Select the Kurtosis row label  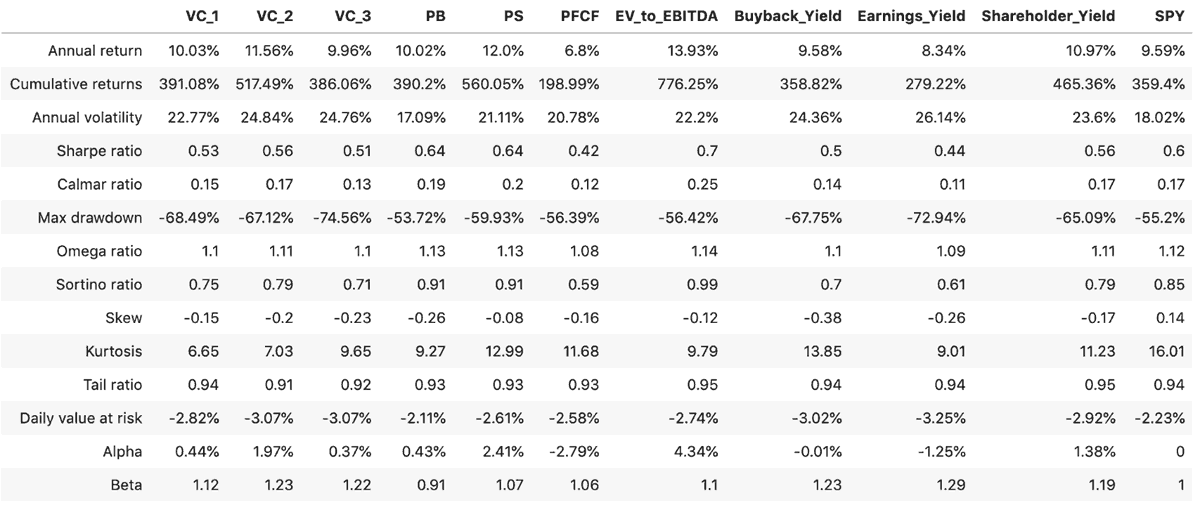tap(115, 351)
